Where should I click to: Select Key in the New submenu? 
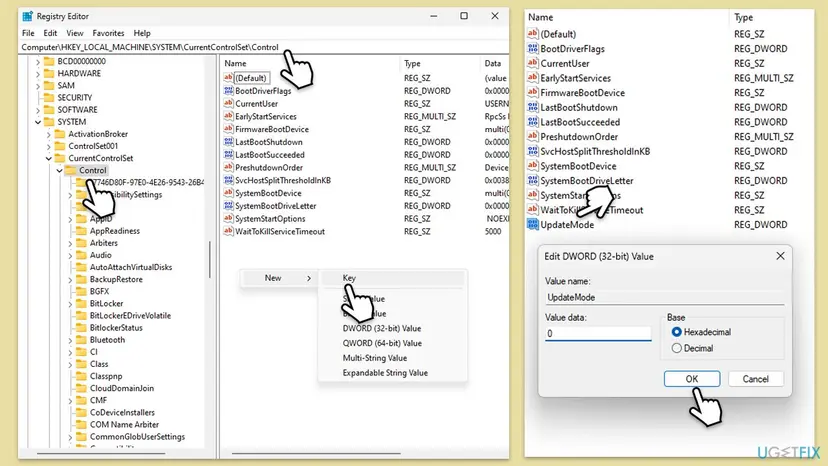click(x=393, y=278)
